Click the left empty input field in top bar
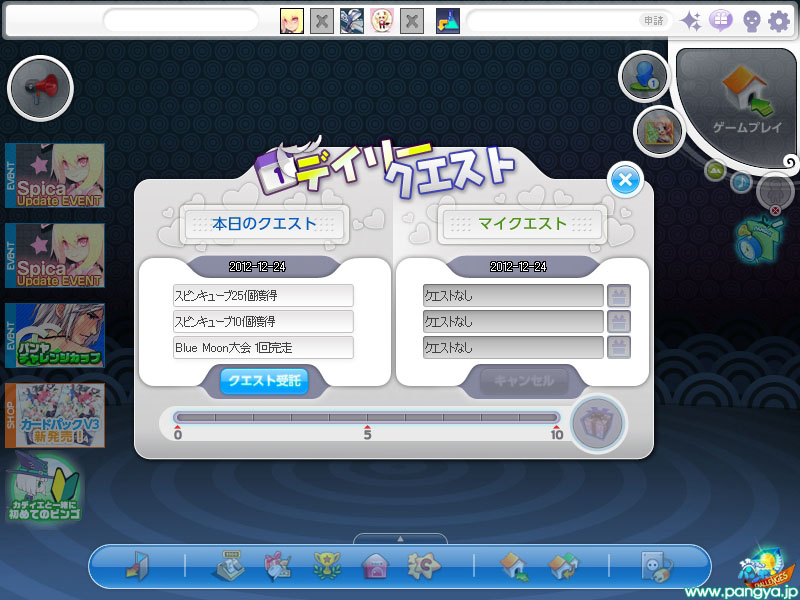This screenshot has width=800, height=600. (x=181, y=21)
